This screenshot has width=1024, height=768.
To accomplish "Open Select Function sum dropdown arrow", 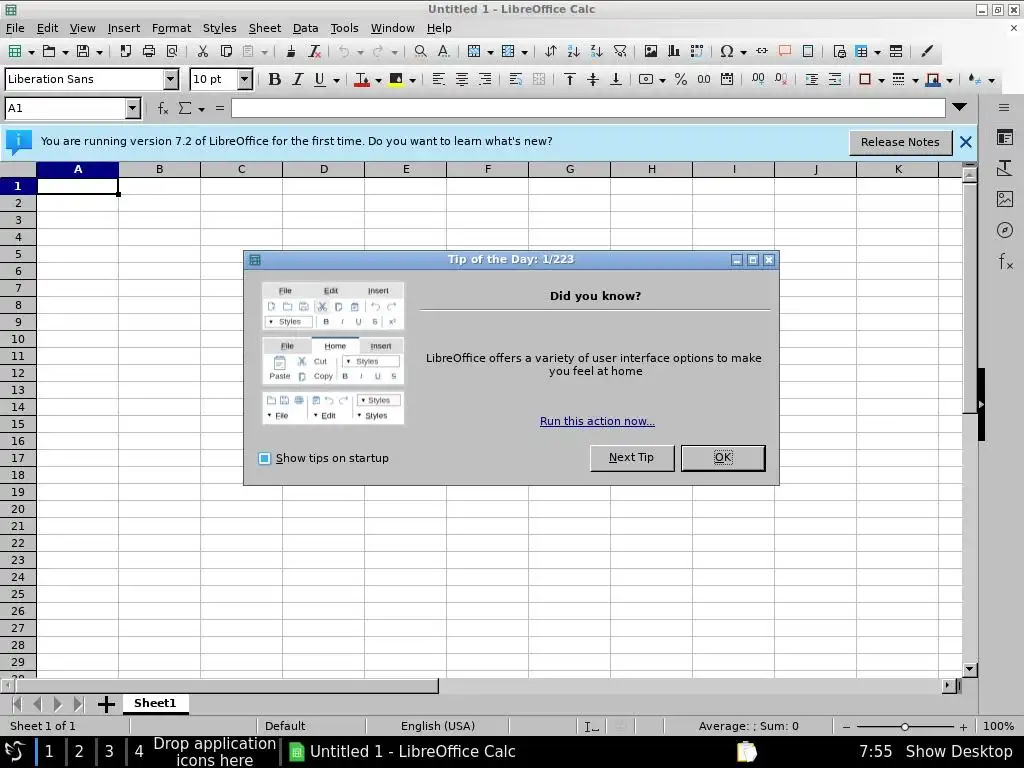I will (201, 109).
